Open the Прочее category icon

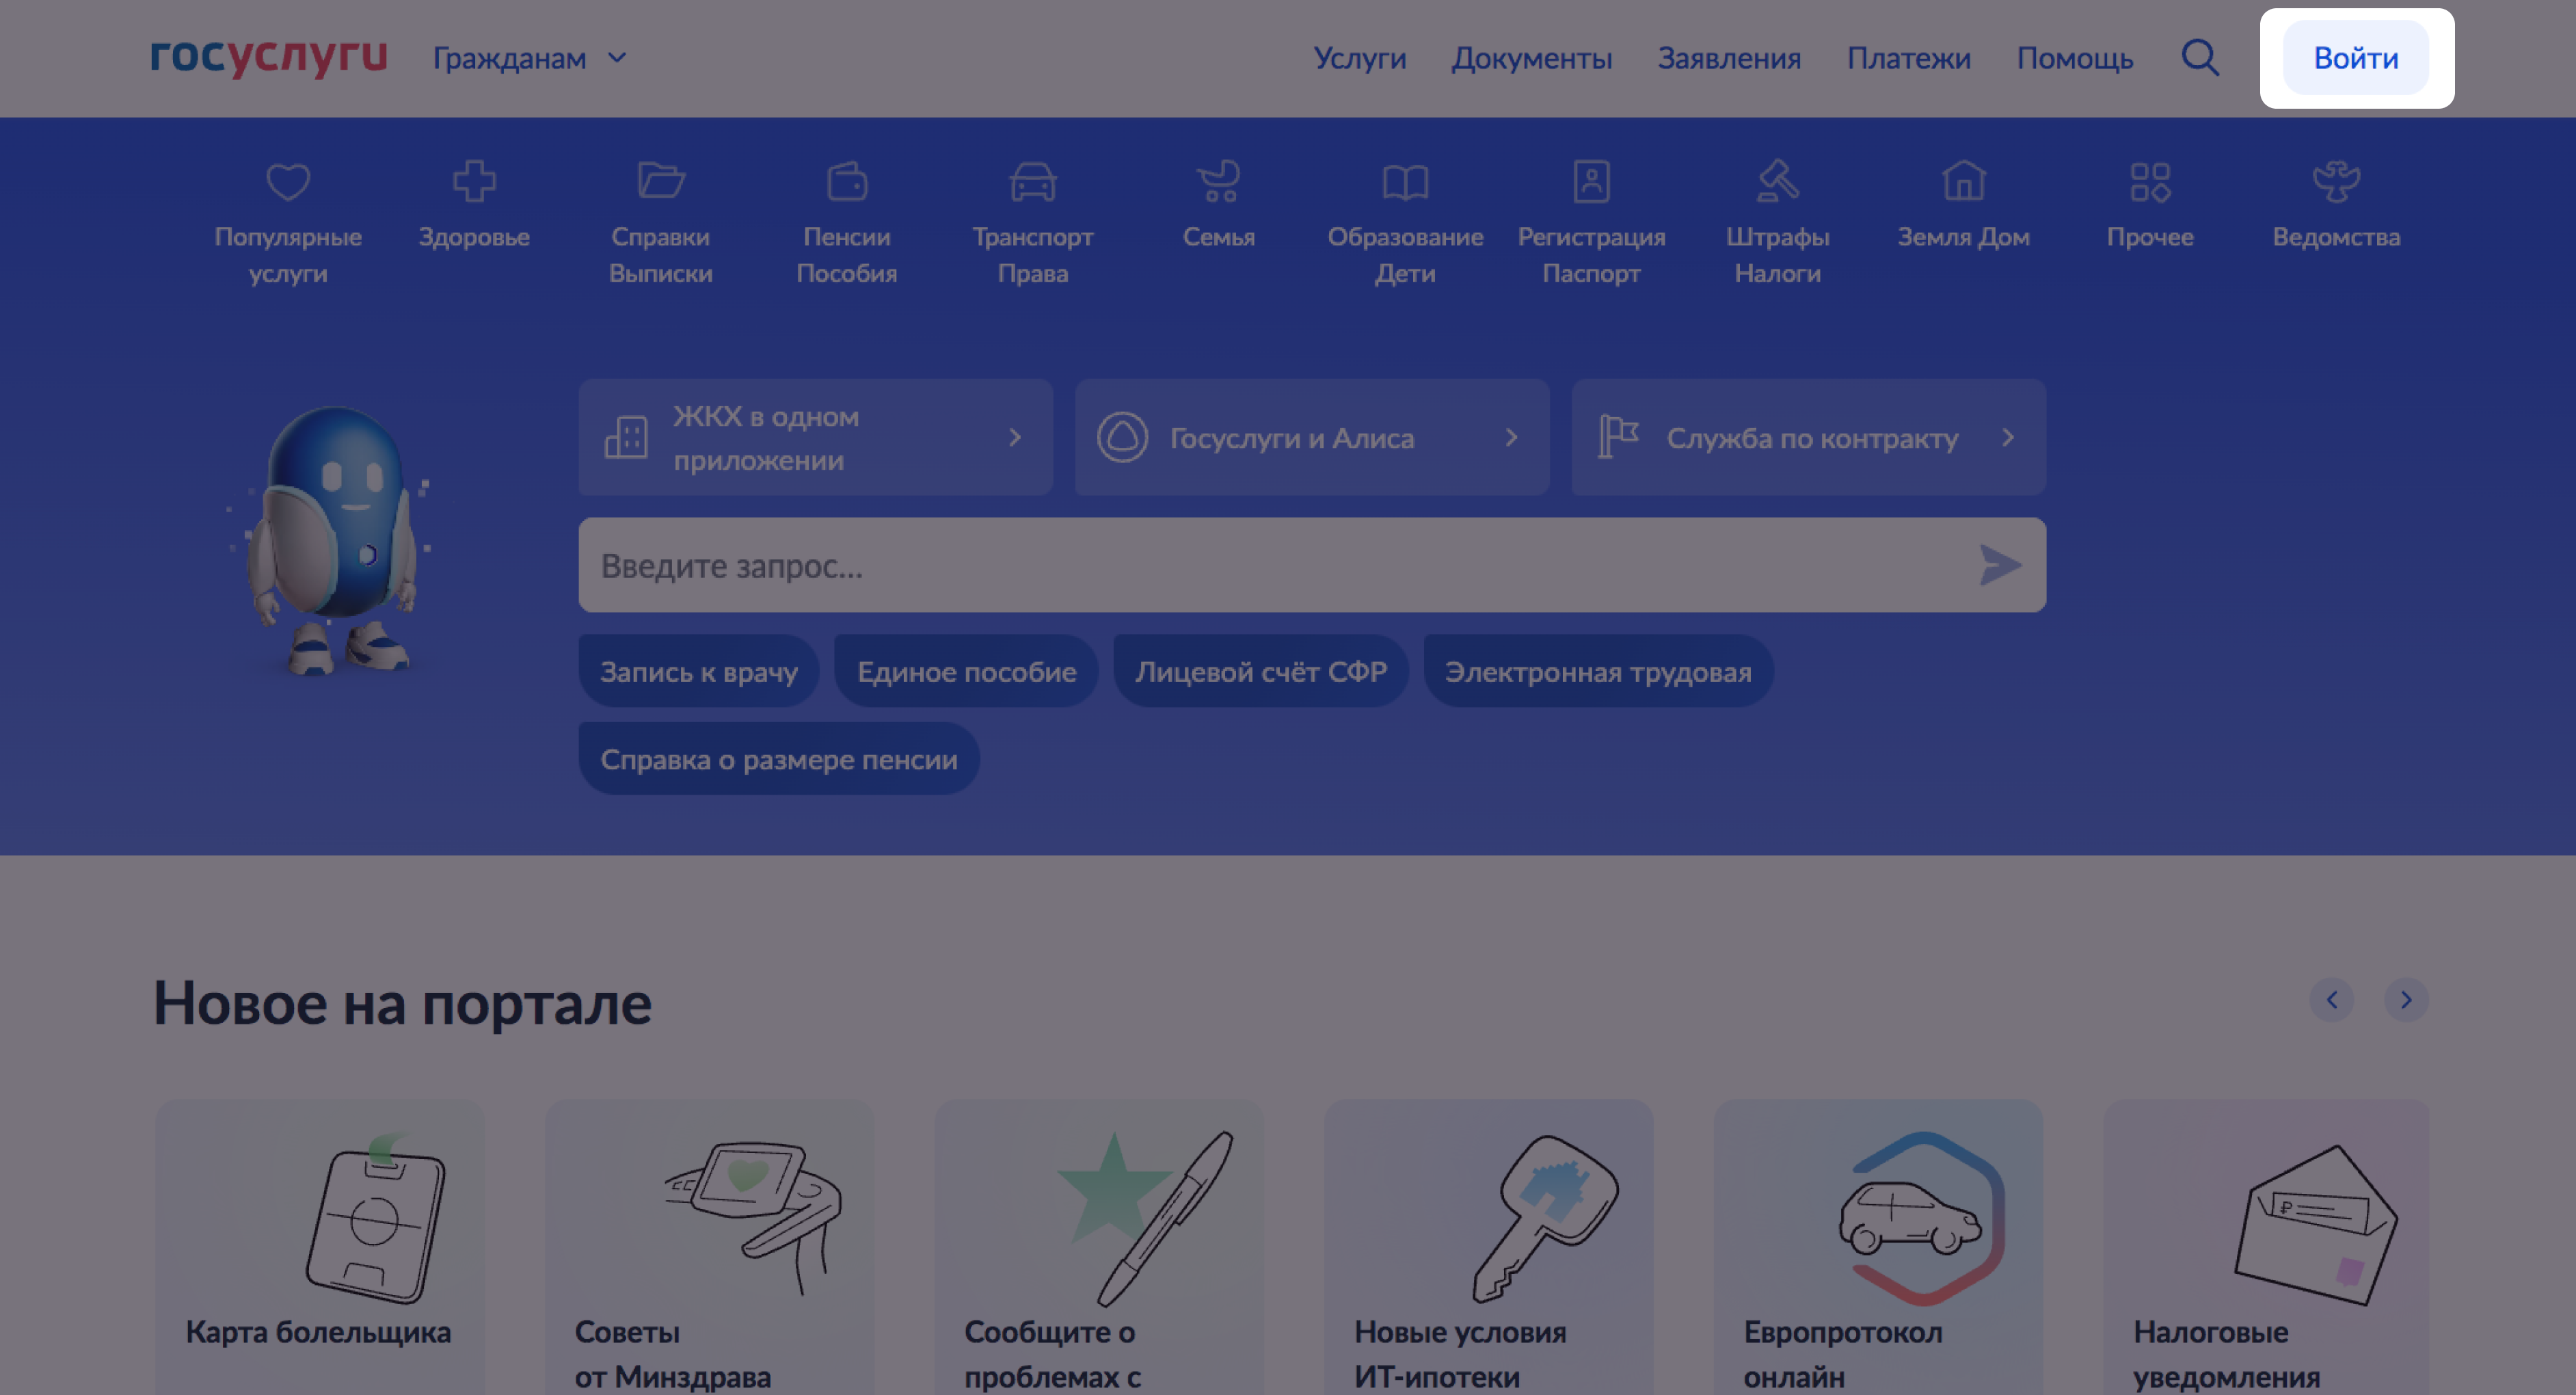coord(2150,181)
